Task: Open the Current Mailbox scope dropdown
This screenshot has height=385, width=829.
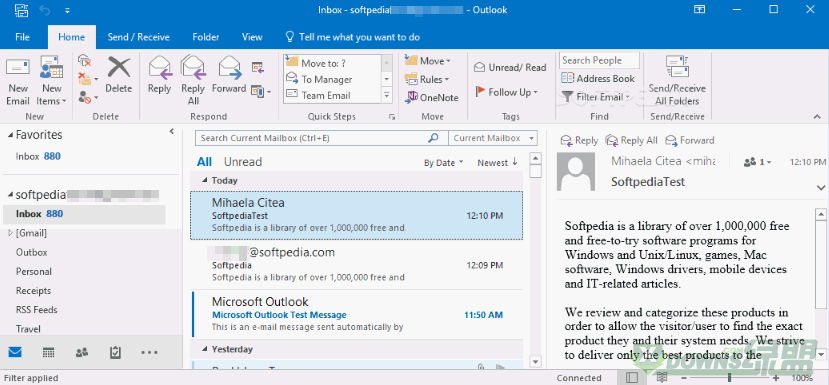Action: coord(493,138)
